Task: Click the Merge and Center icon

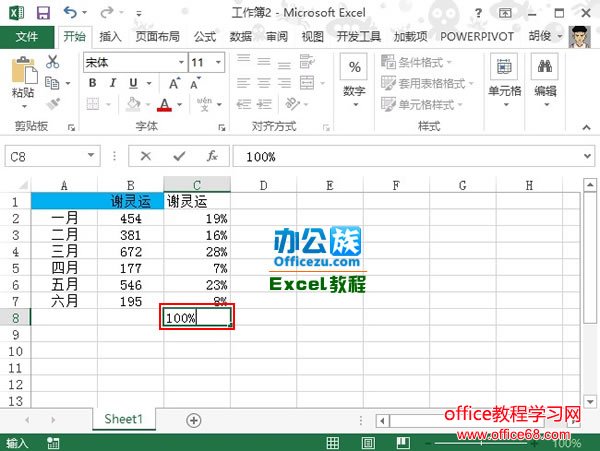Action: [307, 83]
